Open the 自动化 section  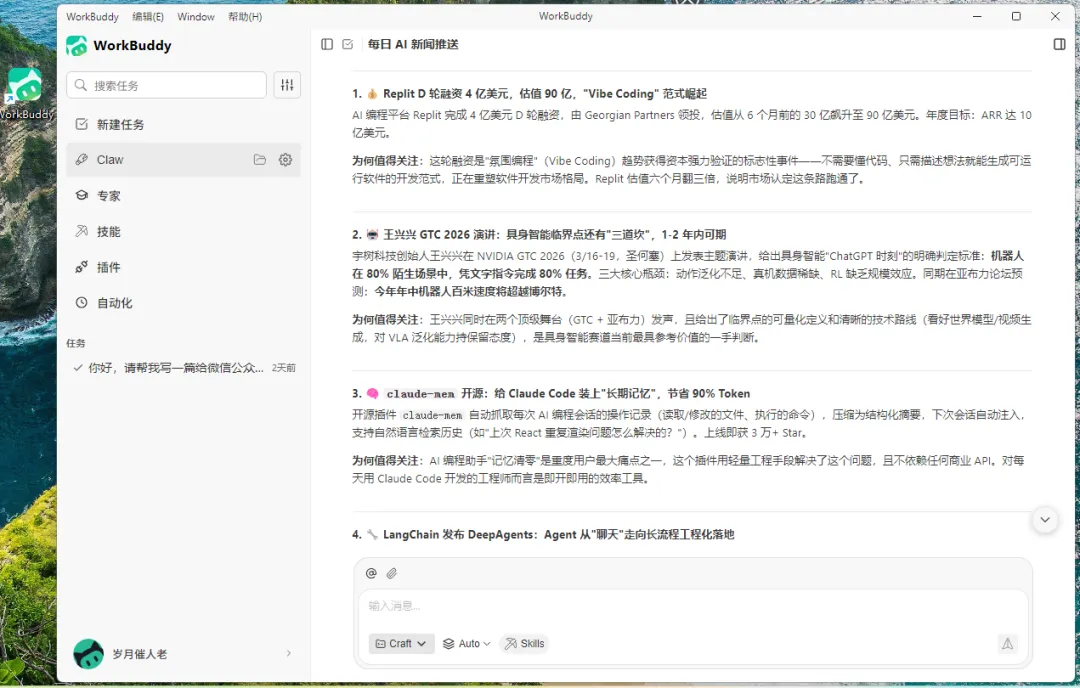coord(183,303)
